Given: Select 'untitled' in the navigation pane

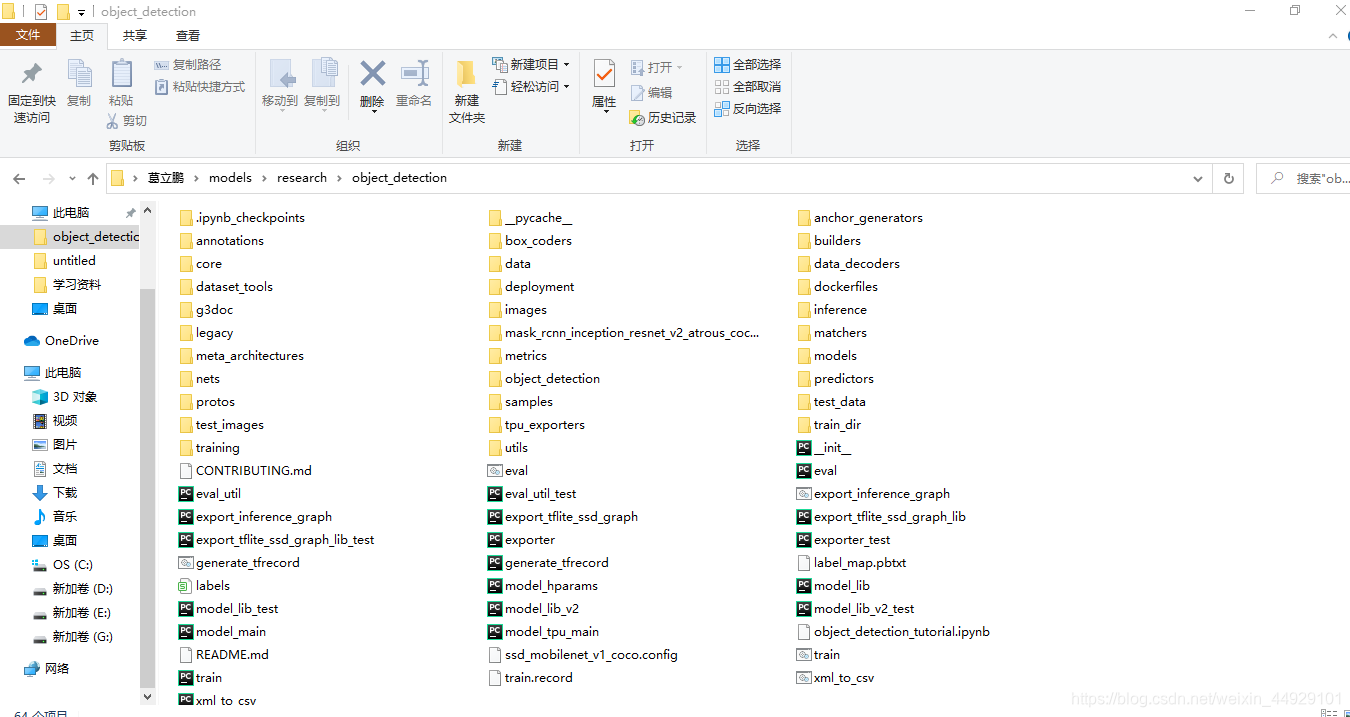Looking at the screenshot, I should pyautogui.click(x=74, y=261).
